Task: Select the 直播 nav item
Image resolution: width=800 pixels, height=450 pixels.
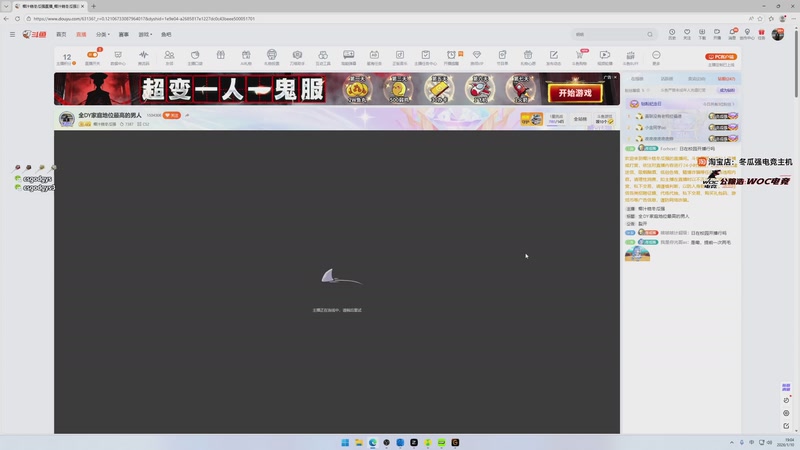Action: point(81,34)
